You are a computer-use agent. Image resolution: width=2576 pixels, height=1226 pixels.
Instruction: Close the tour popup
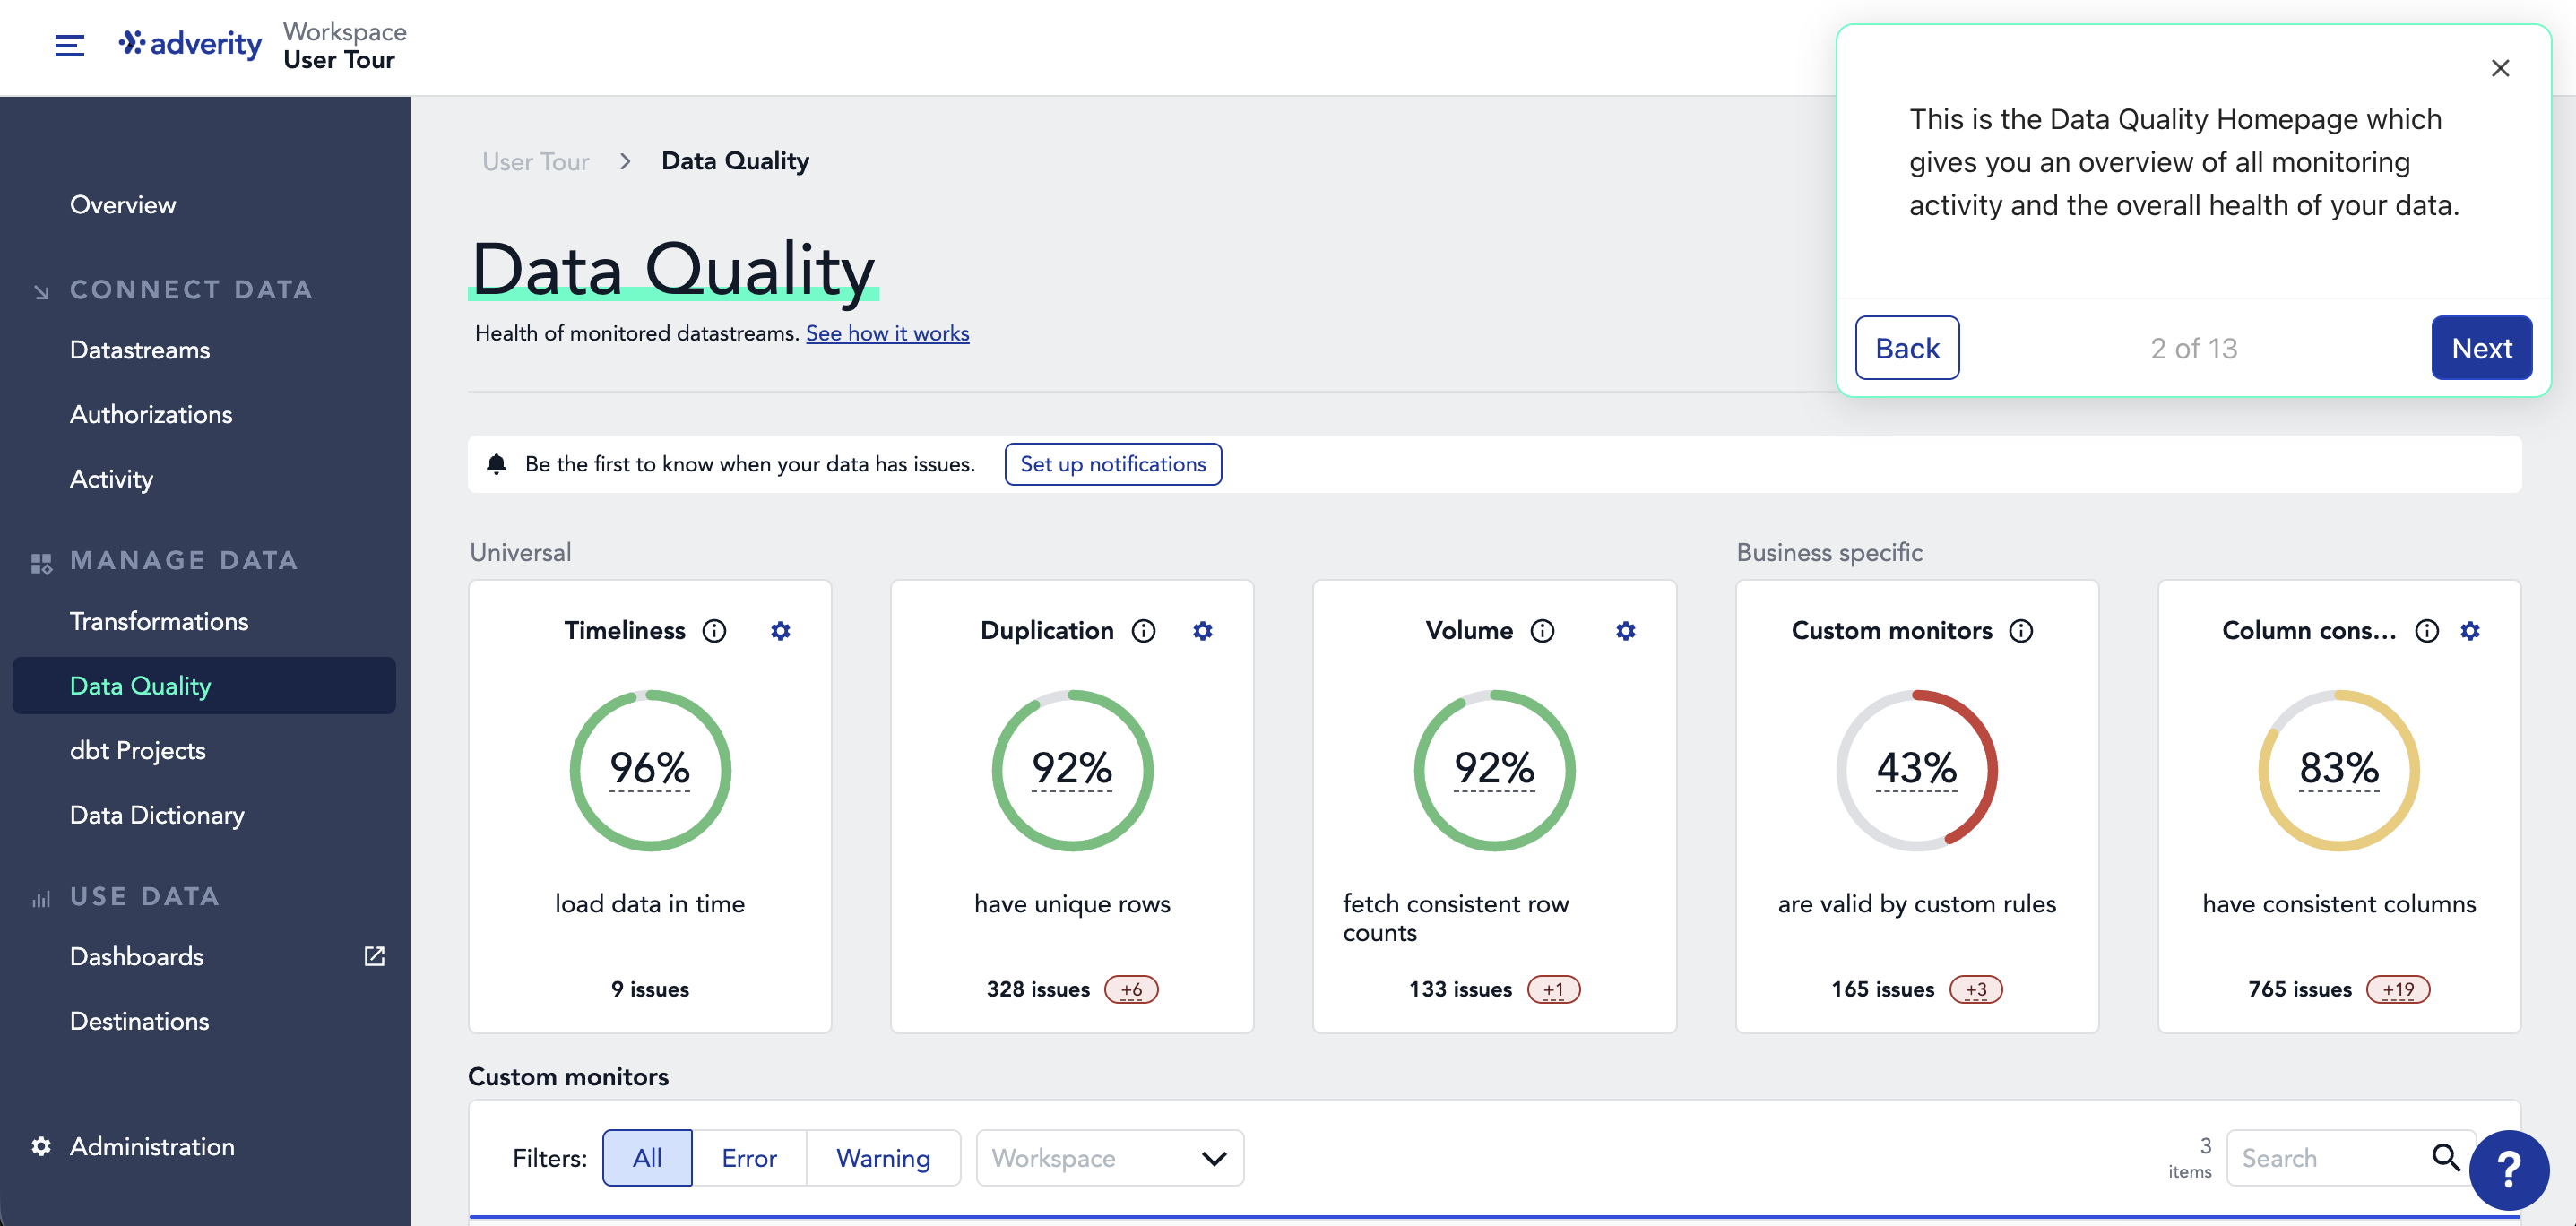(x=2500, y=68)
